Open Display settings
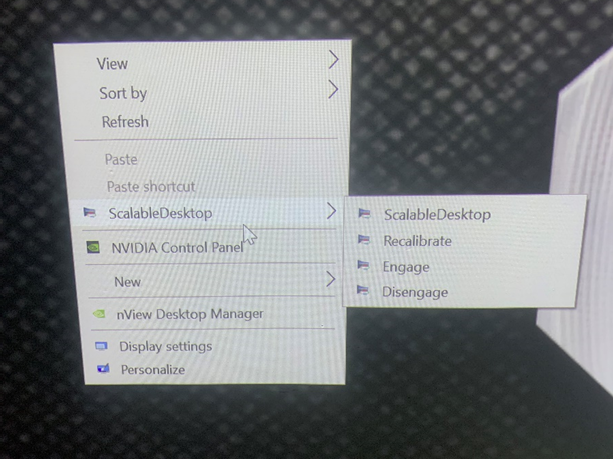The image size is (613, 459). pos(166,346)
